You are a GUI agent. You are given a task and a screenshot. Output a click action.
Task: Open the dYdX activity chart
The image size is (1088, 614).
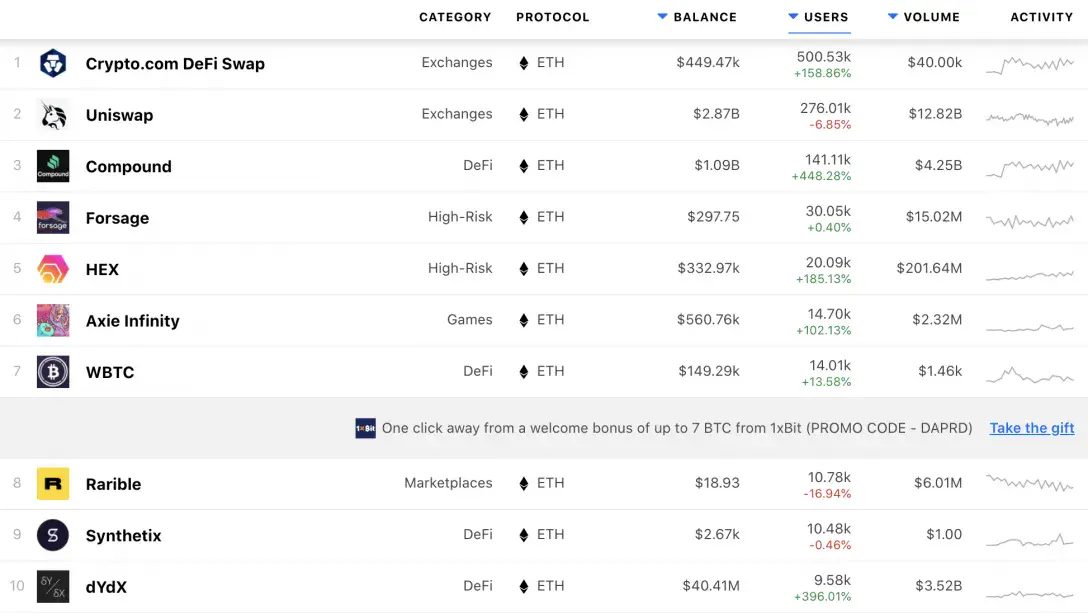click(1030, 594)
